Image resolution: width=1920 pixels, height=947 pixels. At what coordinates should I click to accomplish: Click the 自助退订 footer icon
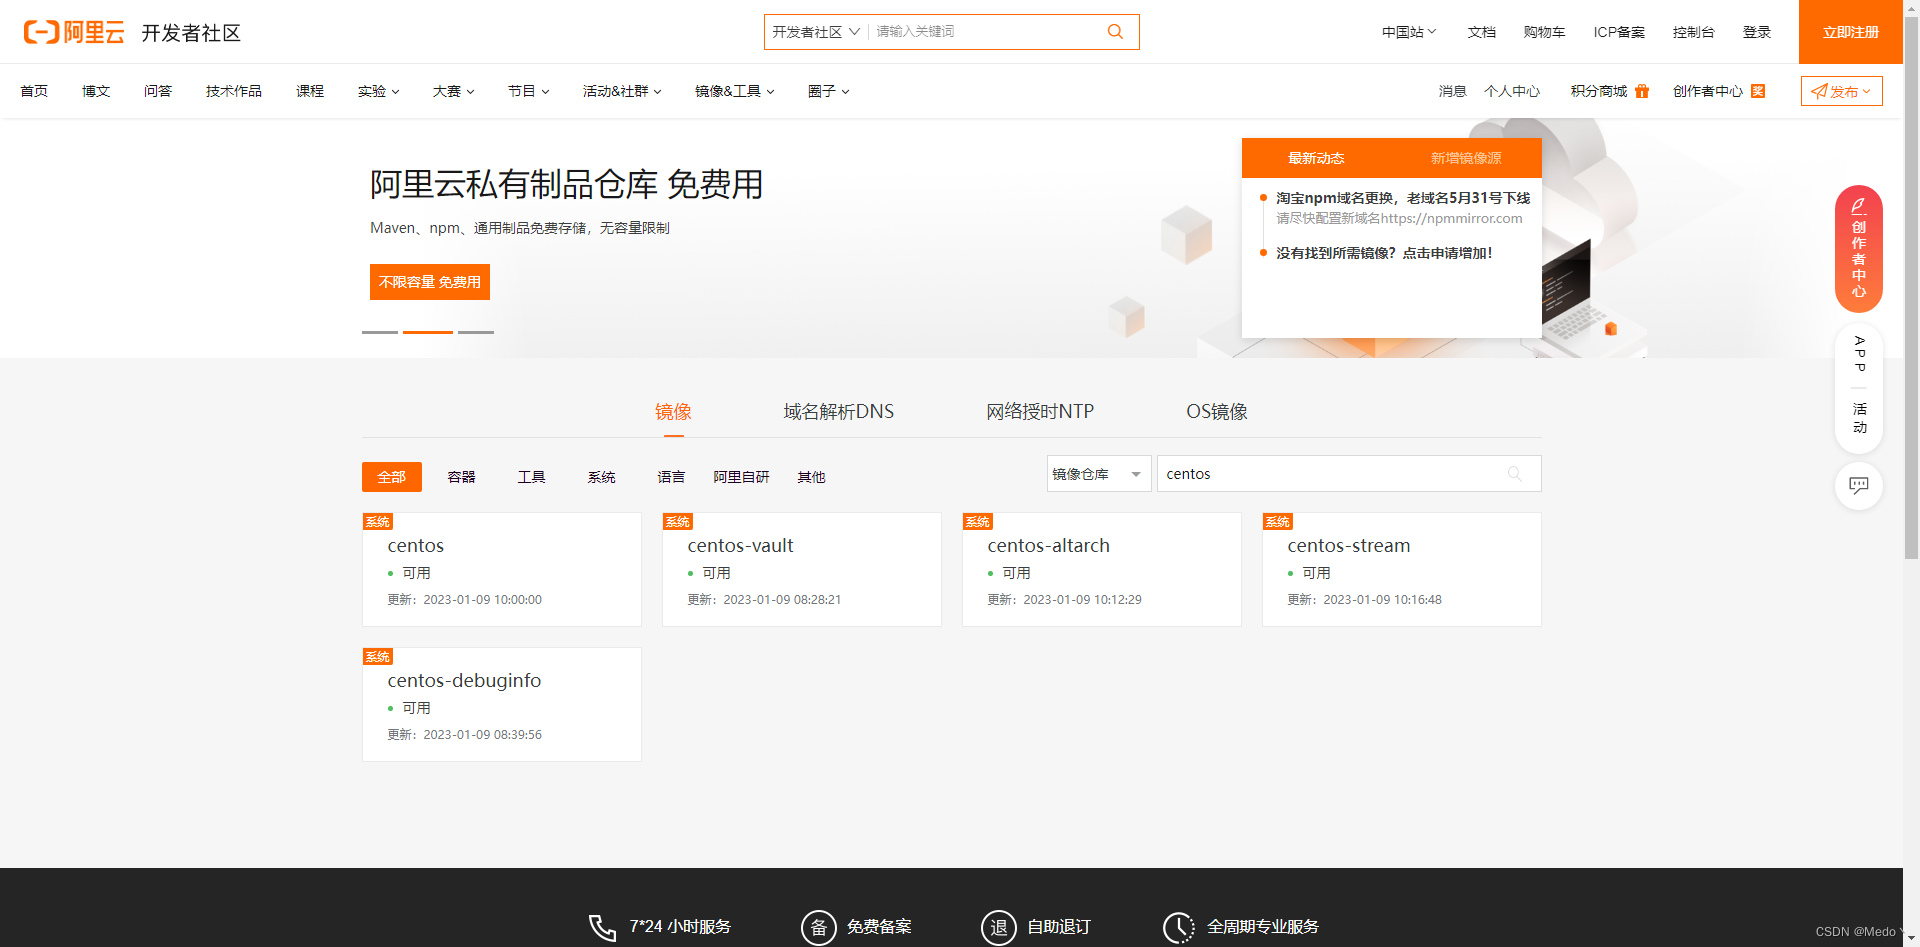click(999, 927)
